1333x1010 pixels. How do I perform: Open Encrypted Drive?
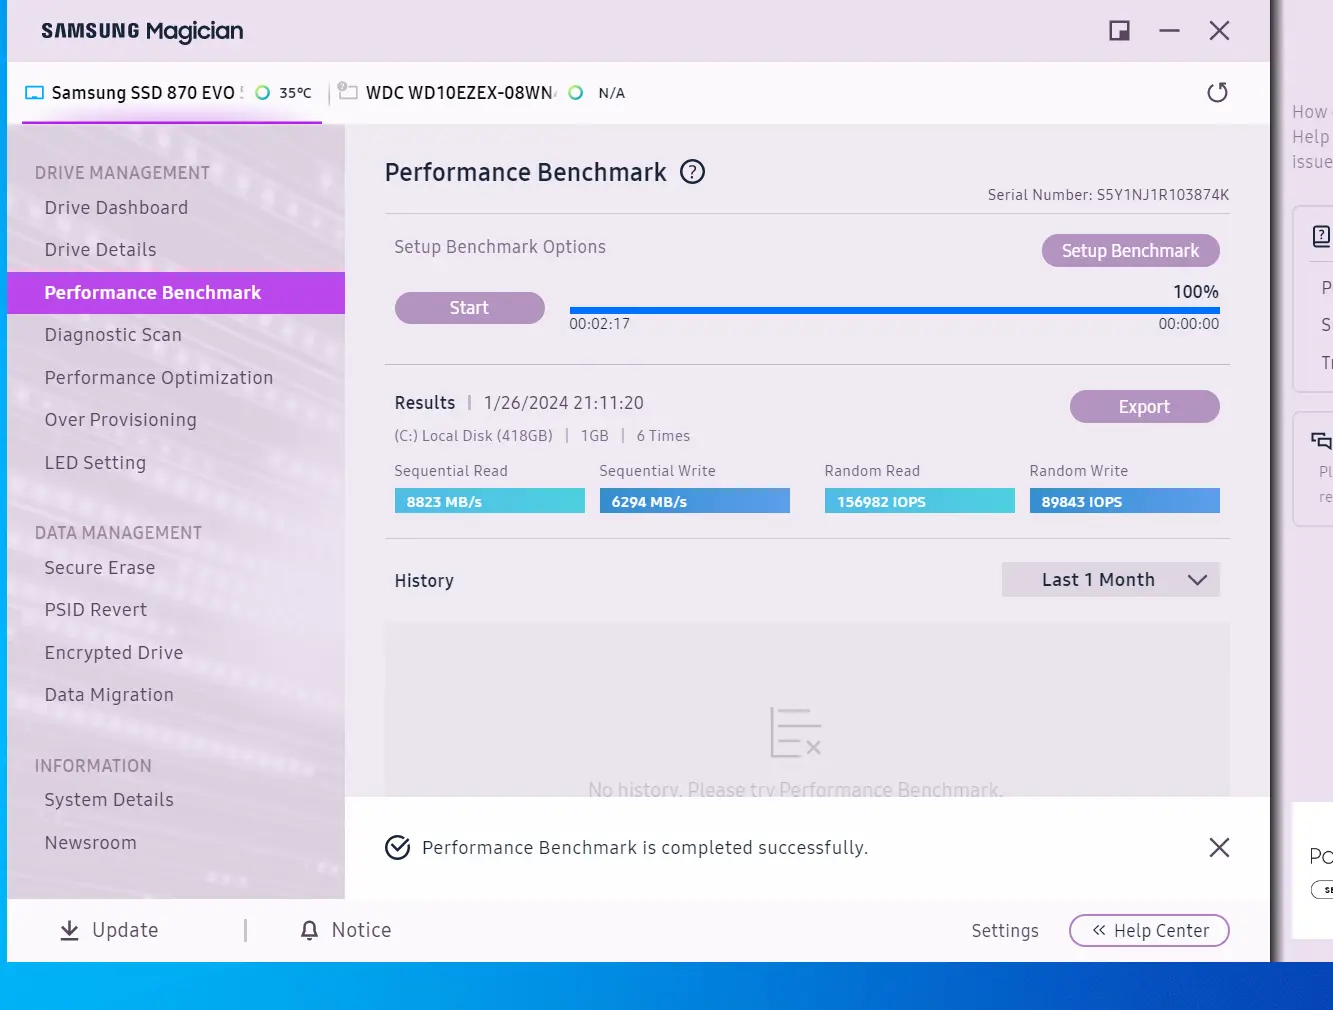(x=113, y=653)
